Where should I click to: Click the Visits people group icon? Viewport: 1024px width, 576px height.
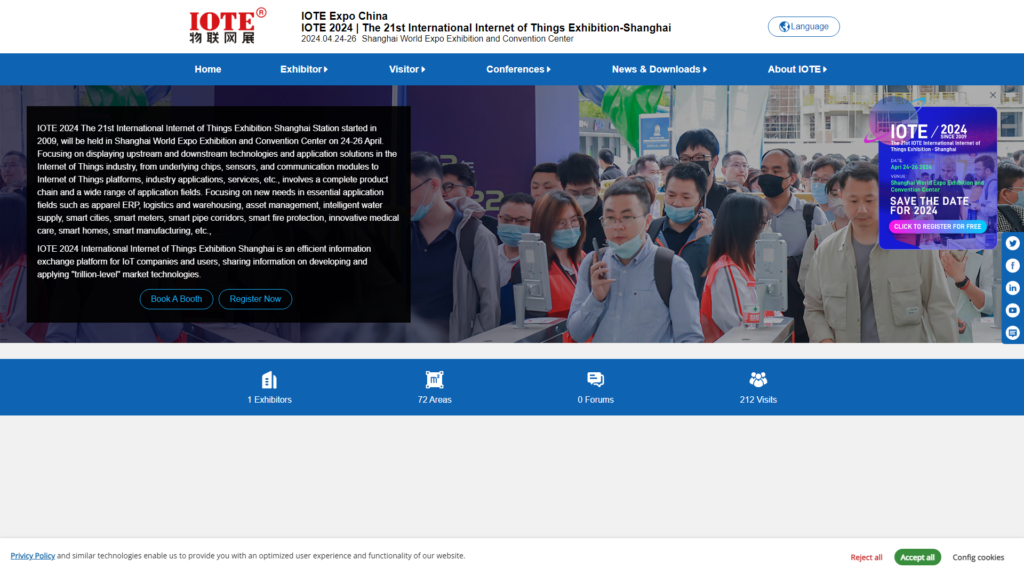coord(758,379)
